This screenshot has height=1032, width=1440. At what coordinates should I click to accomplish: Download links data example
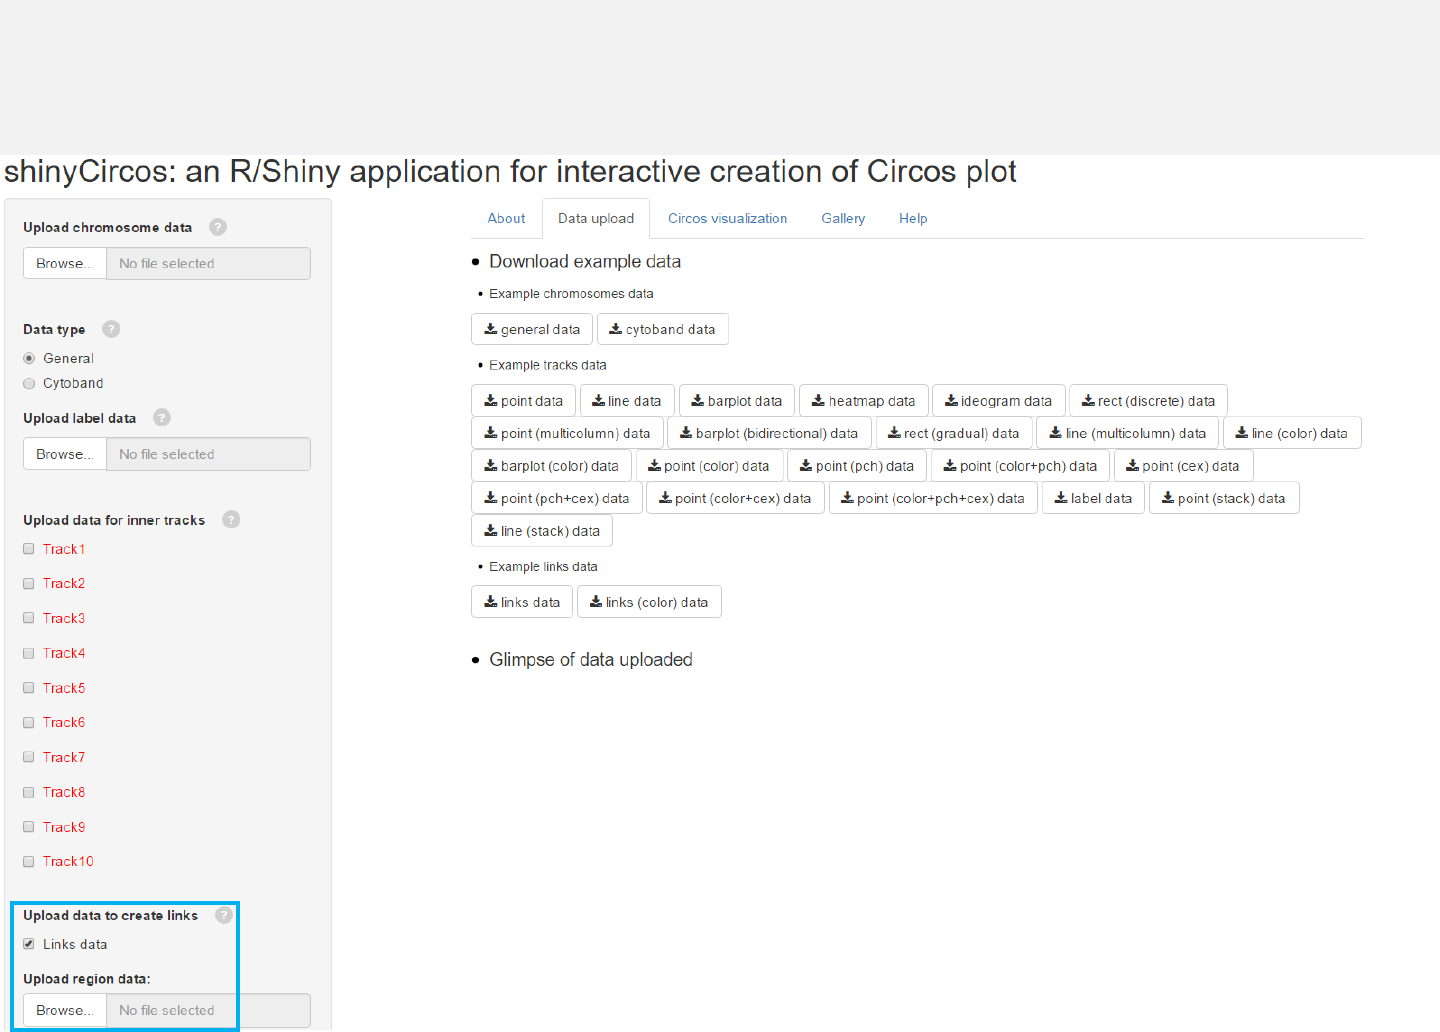tap(522, 602)
